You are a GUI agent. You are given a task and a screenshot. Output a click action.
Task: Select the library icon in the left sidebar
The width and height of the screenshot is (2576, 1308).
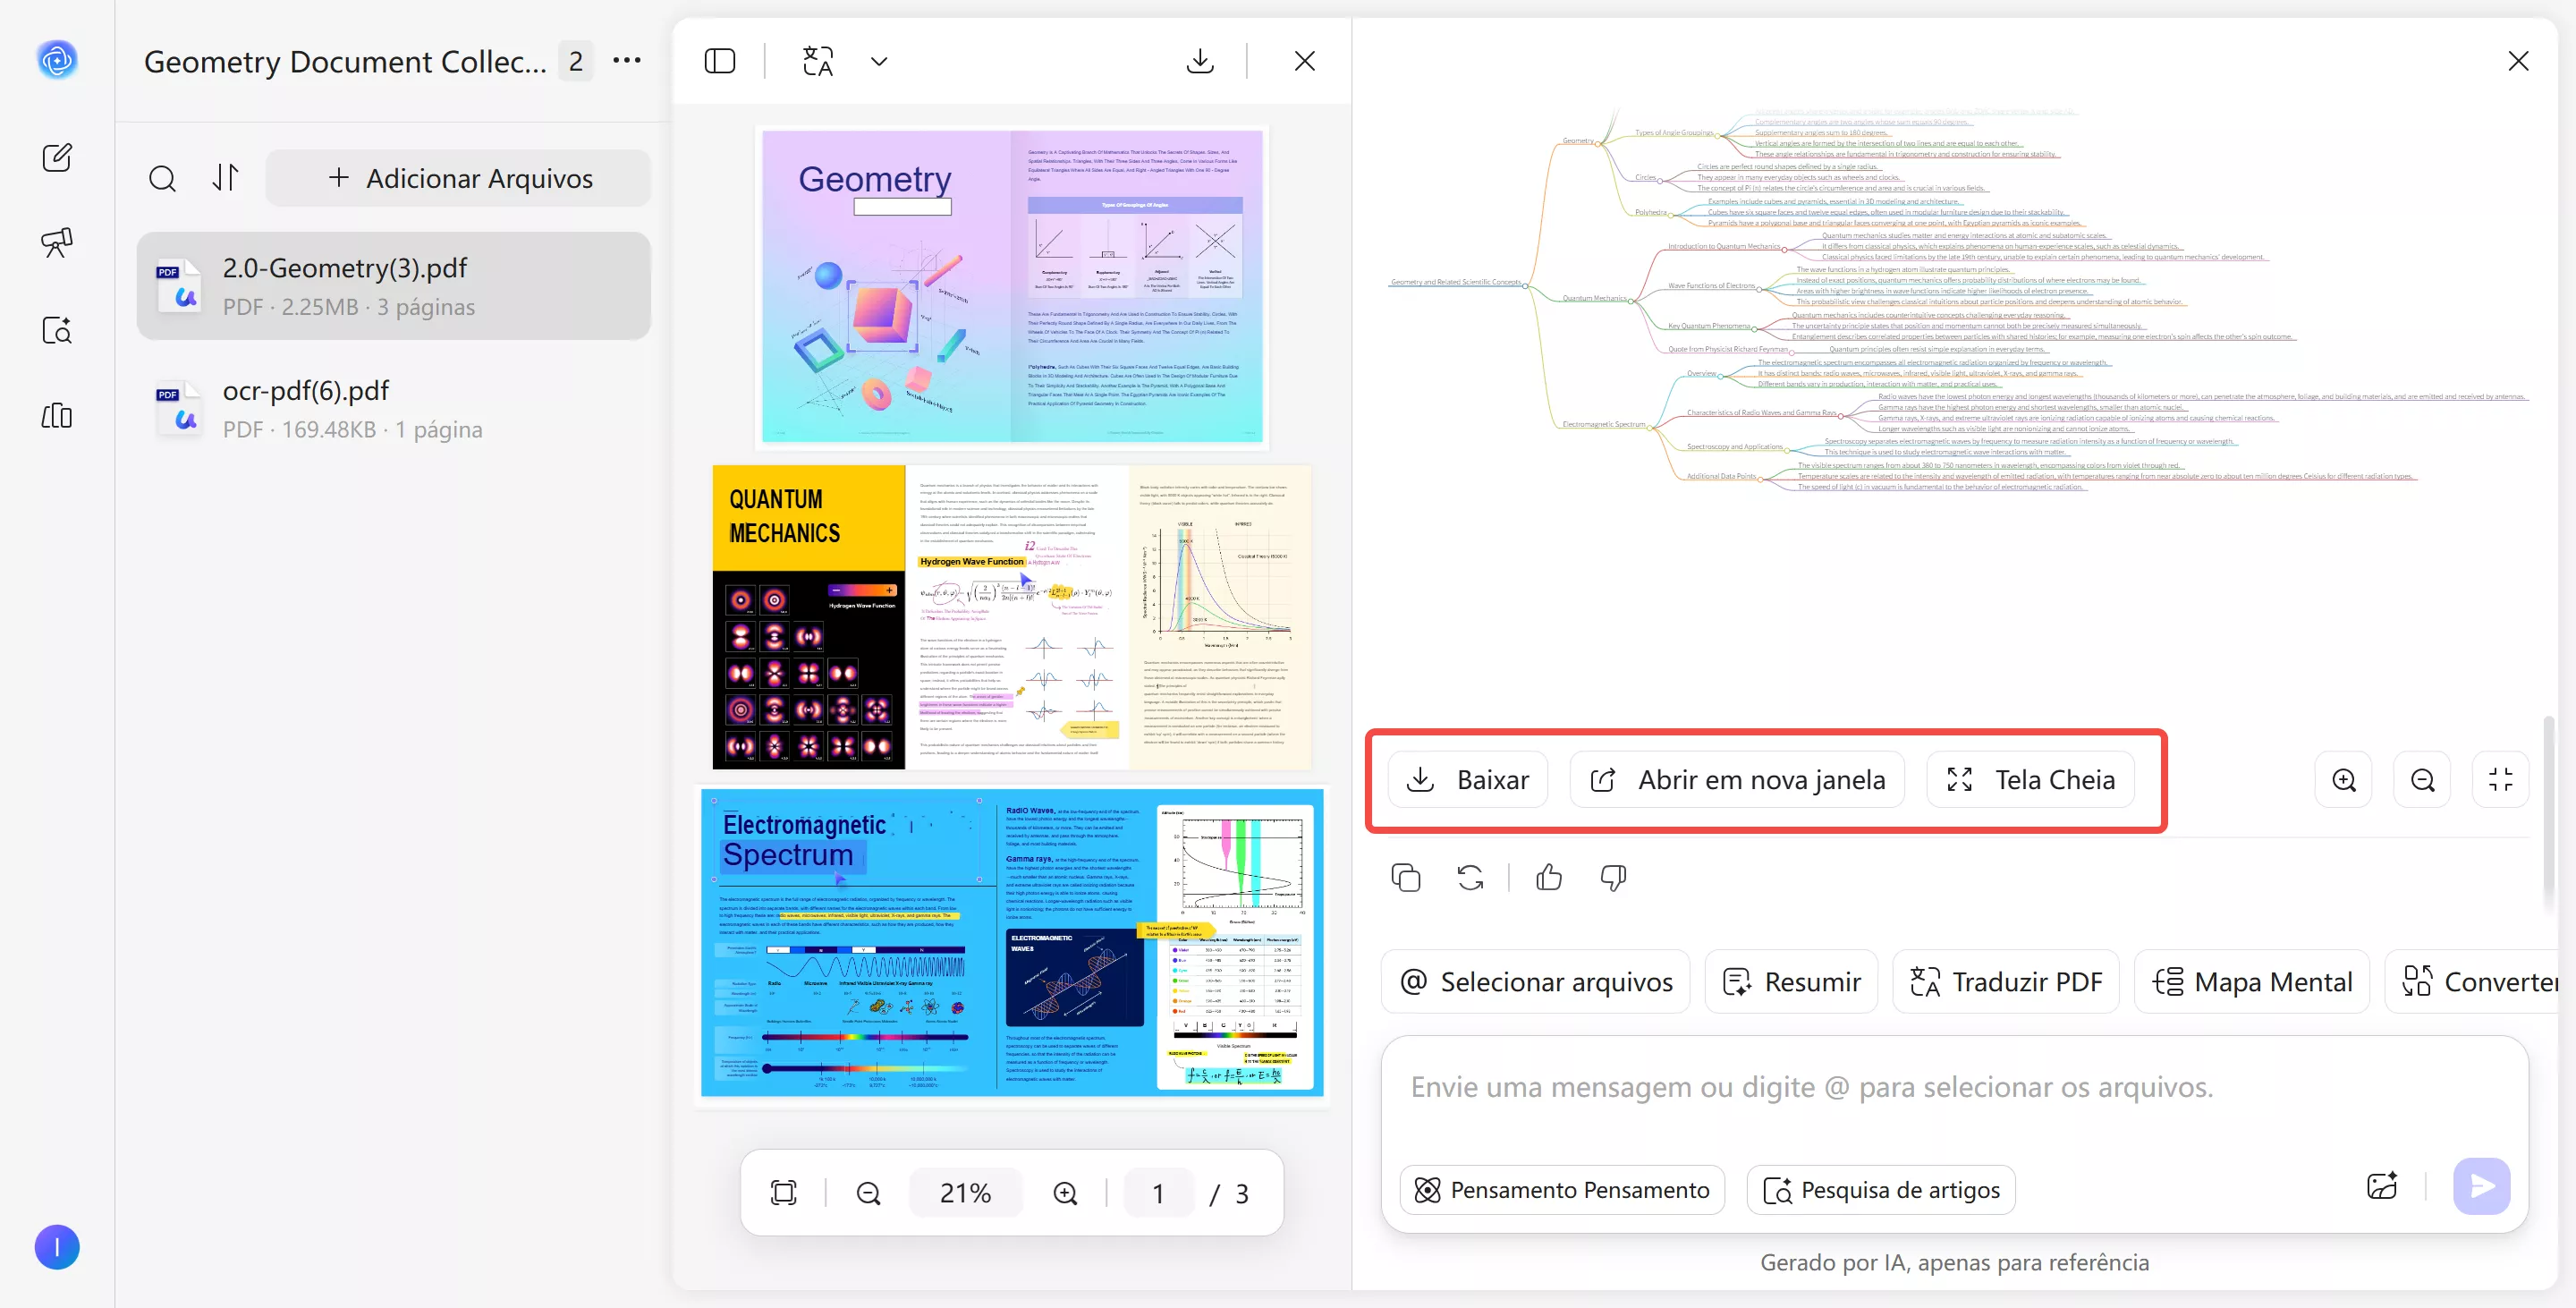[57, 415]
